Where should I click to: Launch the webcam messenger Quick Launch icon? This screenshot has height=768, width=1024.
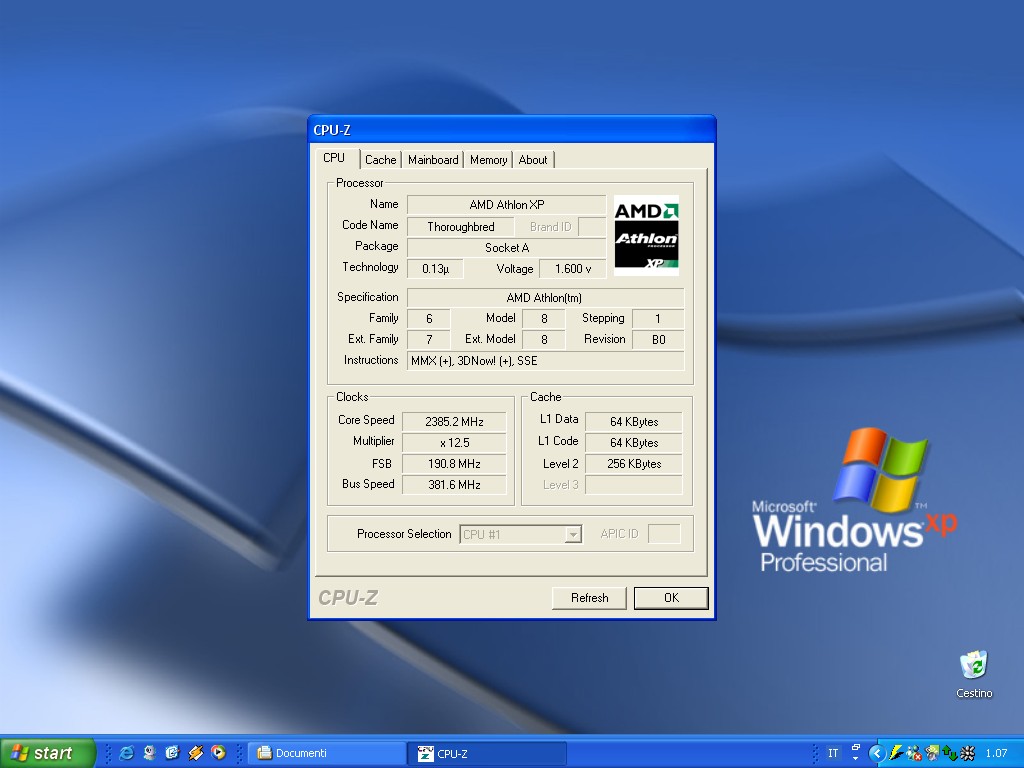150,753
